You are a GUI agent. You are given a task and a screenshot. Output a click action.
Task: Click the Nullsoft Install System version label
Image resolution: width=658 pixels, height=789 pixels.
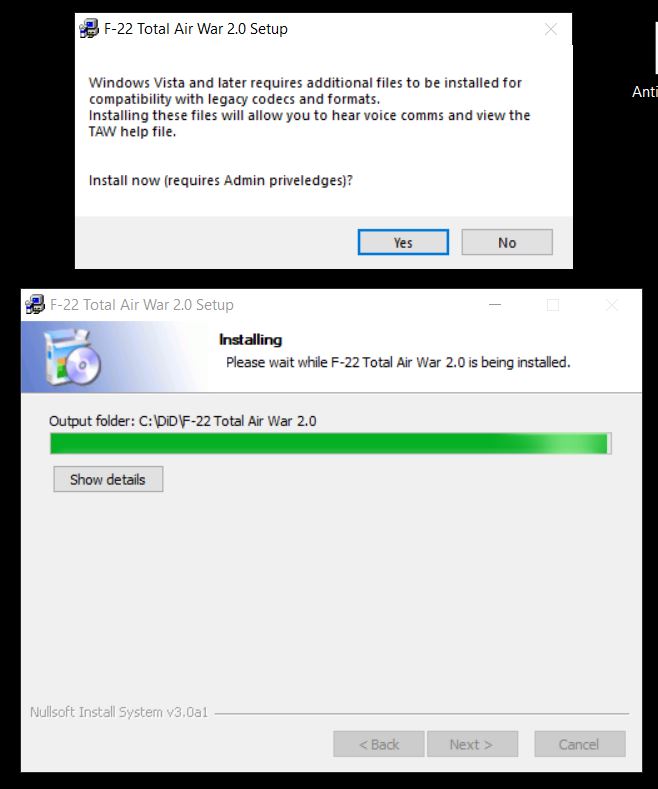pyautogui.click(x=119, y=712)
